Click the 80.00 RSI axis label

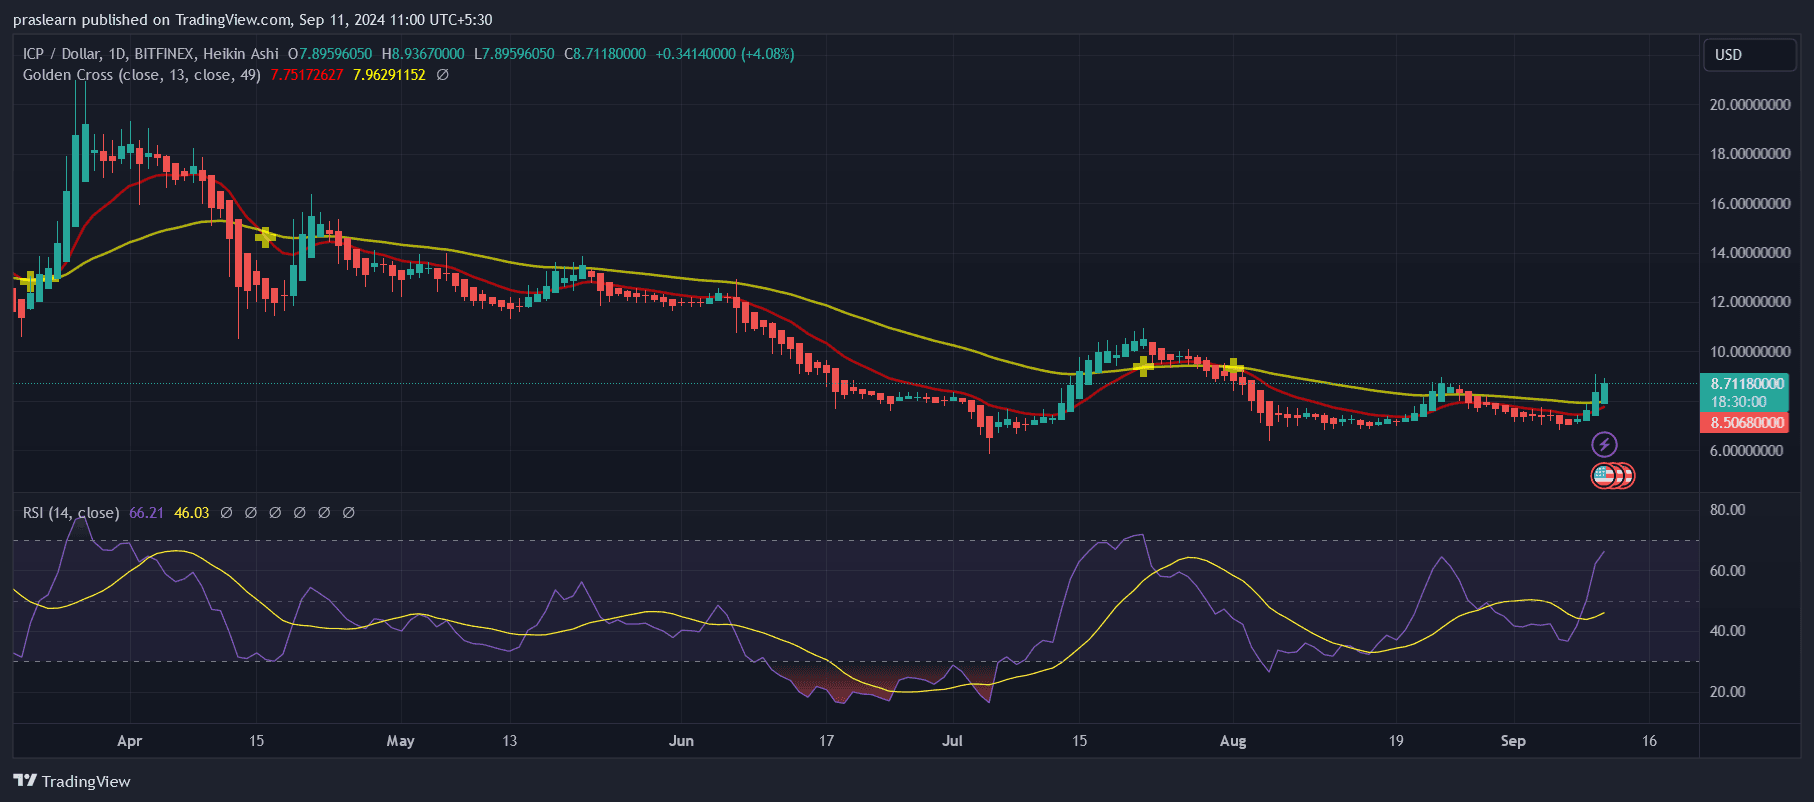(1728, 510)
